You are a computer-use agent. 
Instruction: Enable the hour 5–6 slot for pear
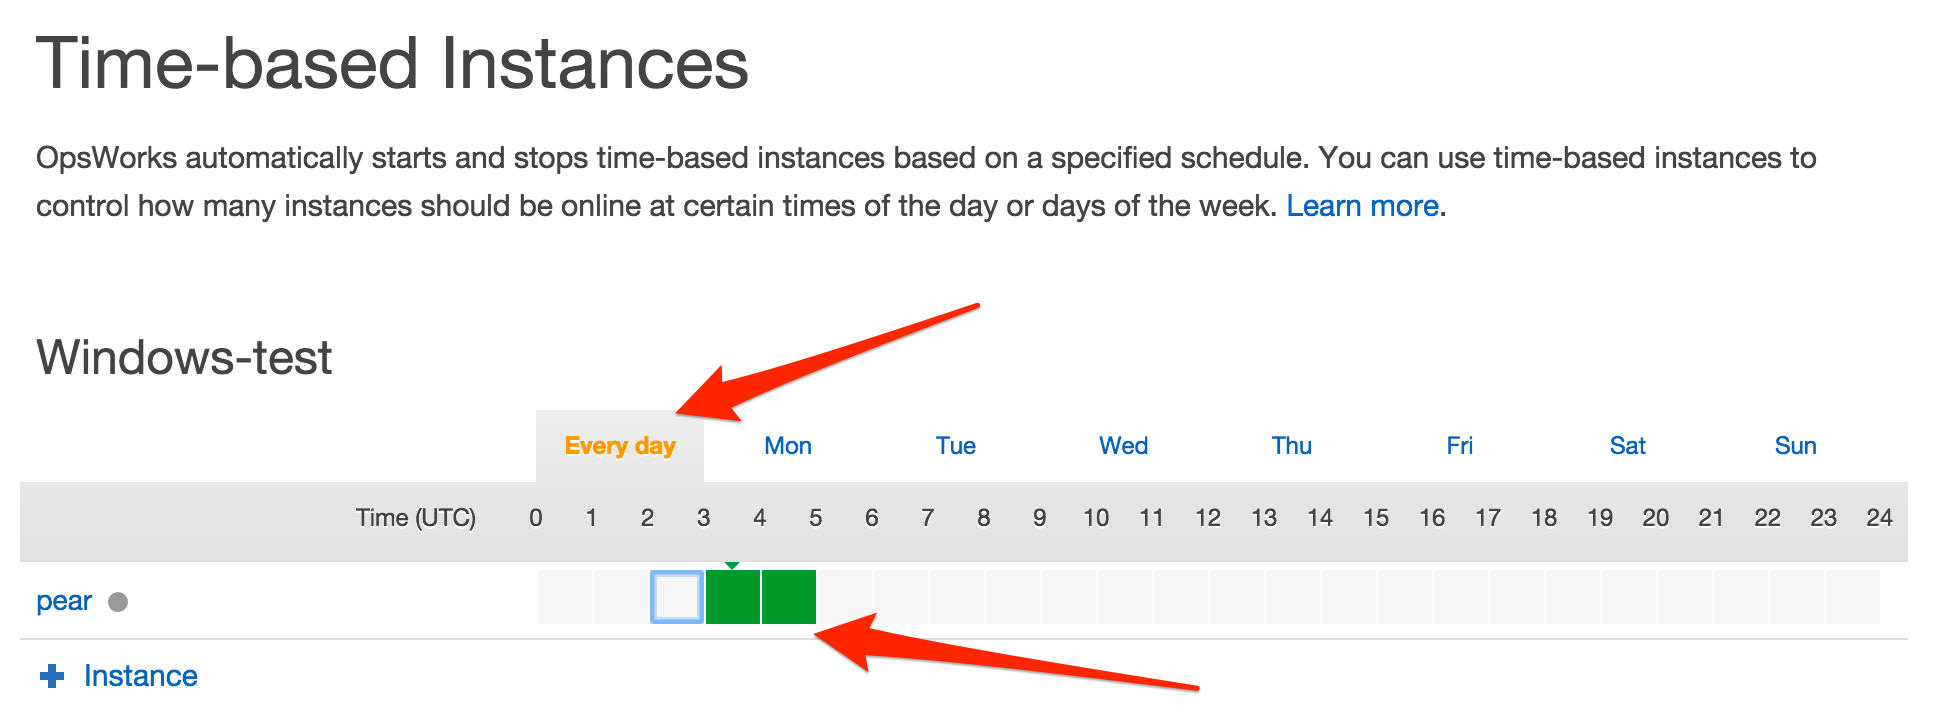point(845,597)
